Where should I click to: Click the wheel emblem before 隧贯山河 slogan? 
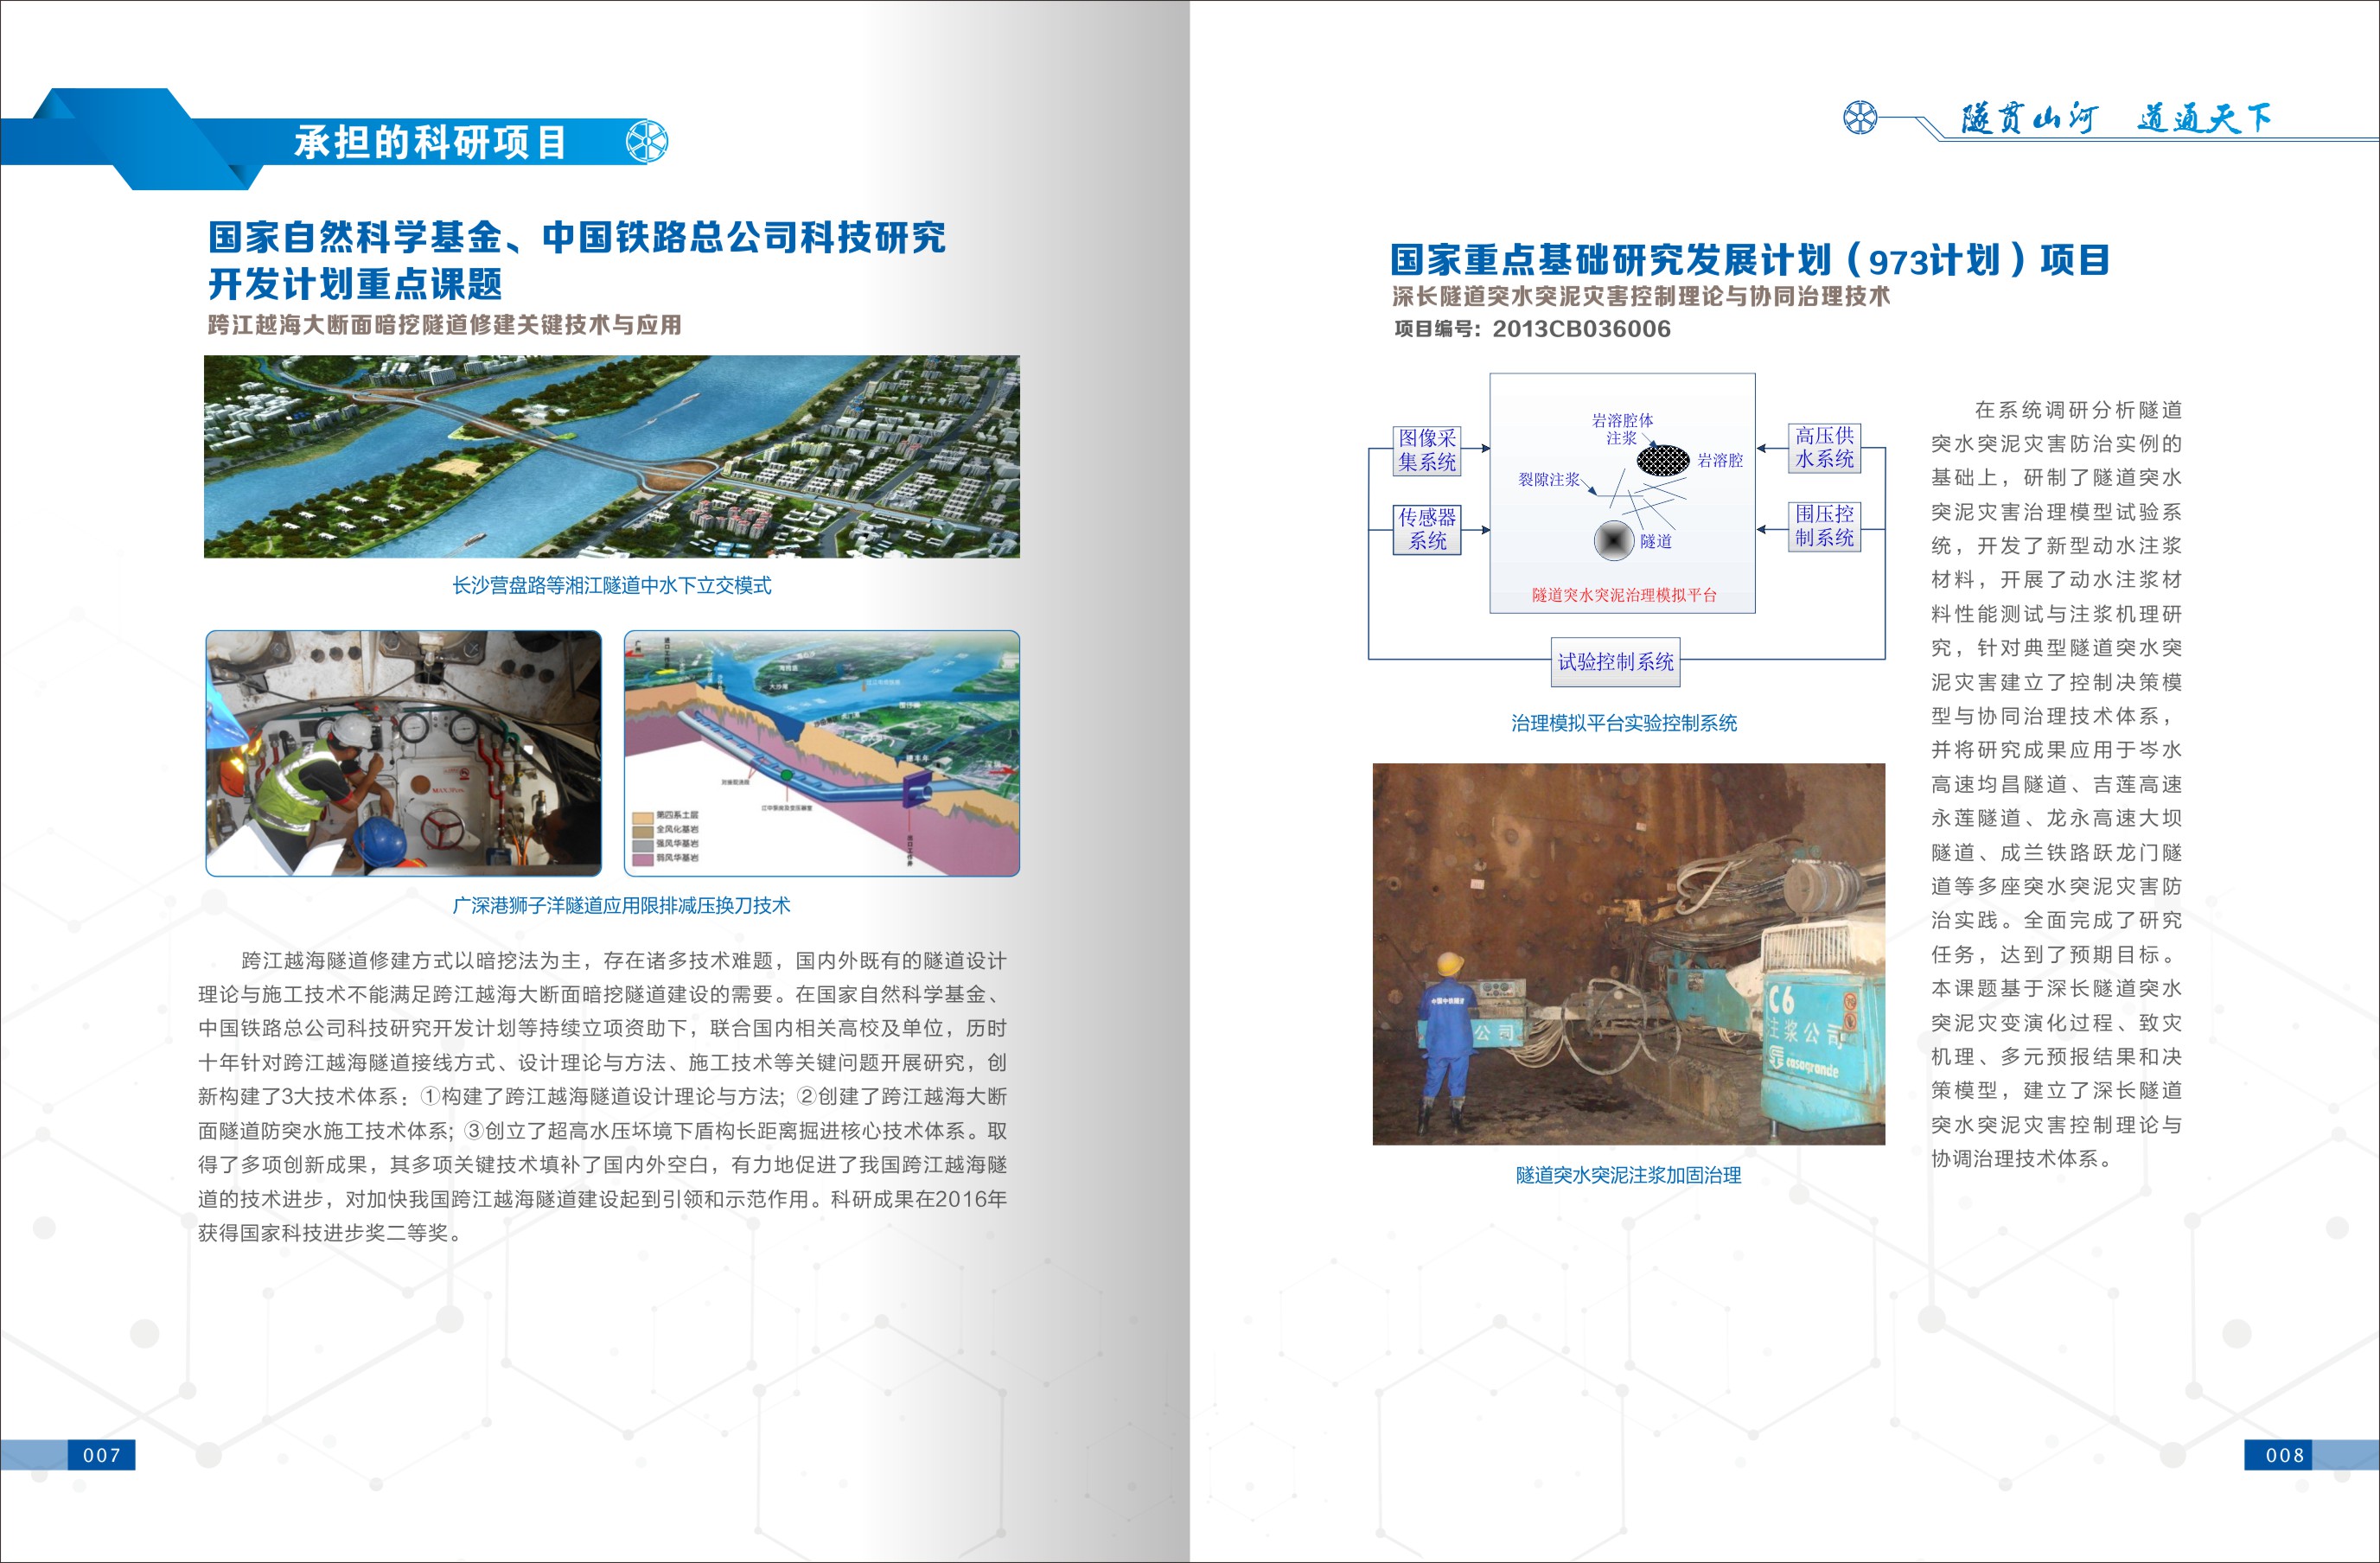click(x=1860, y=118)
